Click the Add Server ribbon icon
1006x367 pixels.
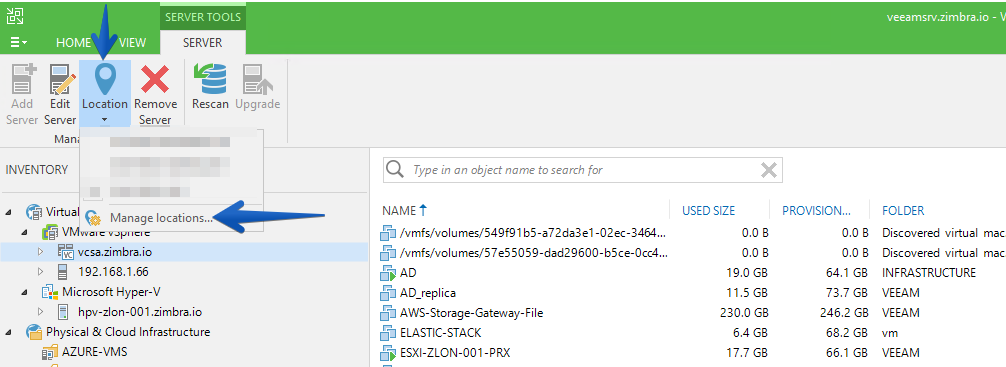click(22, 78)
